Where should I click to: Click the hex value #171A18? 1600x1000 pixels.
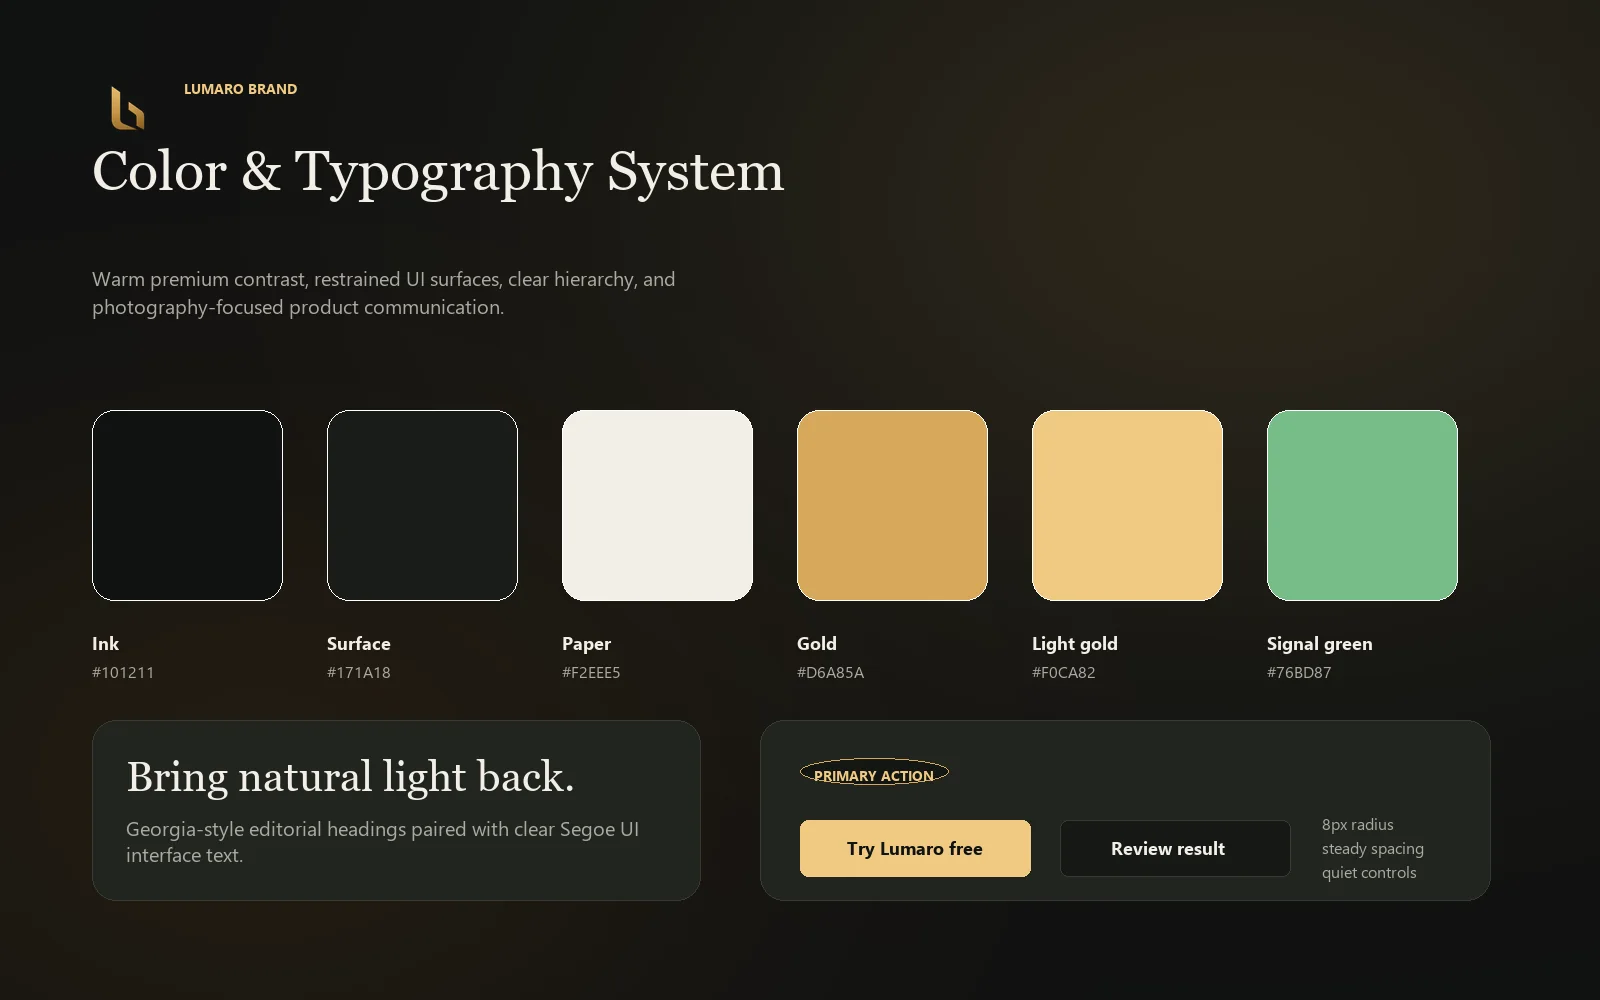(x=359, y=672)
